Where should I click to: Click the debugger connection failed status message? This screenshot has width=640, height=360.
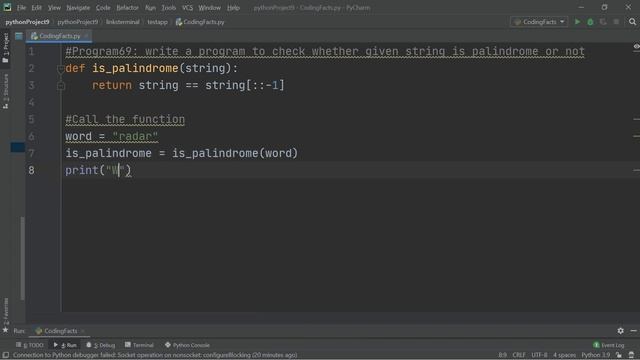(155, 355)
